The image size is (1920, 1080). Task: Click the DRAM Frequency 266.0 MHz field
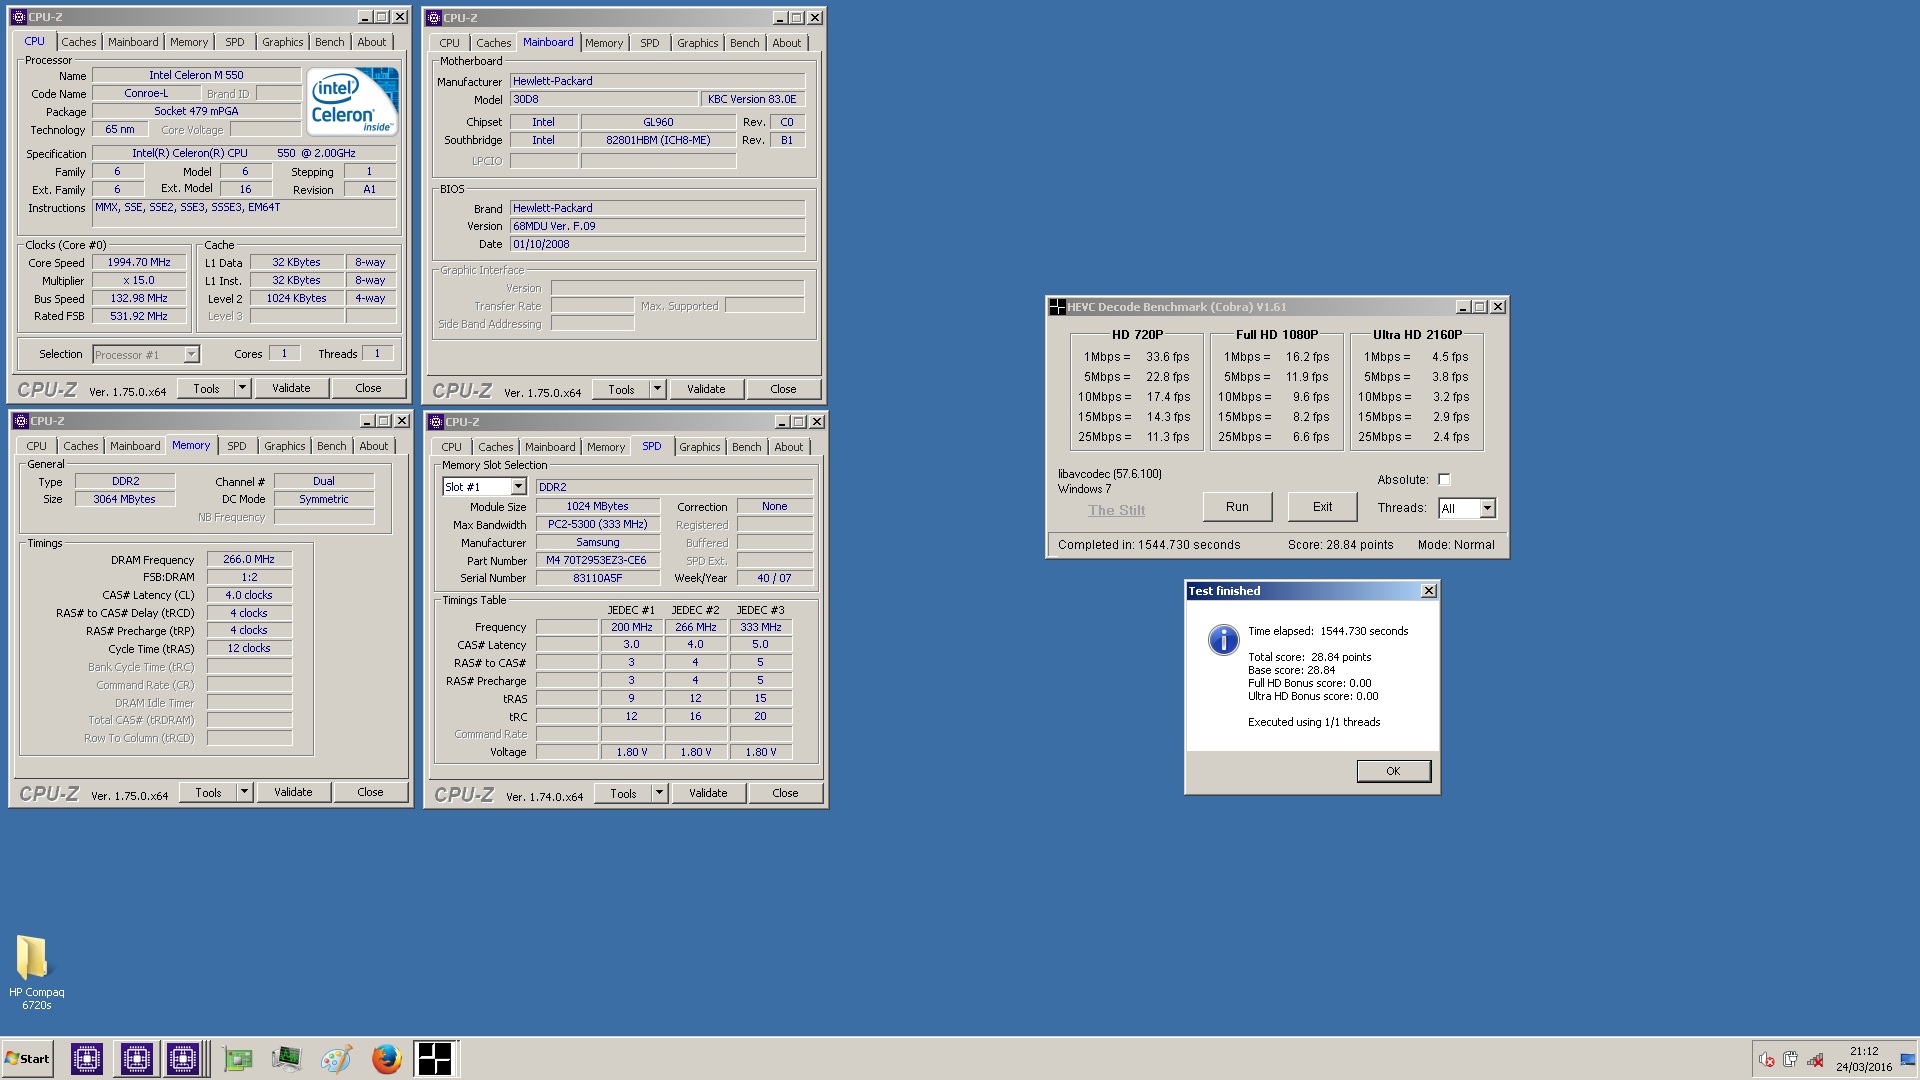[249, 560]
